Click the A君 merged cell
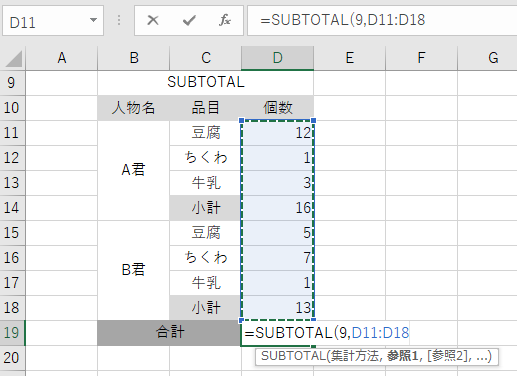This screenshot has height=376, width=517. (134, 170)
